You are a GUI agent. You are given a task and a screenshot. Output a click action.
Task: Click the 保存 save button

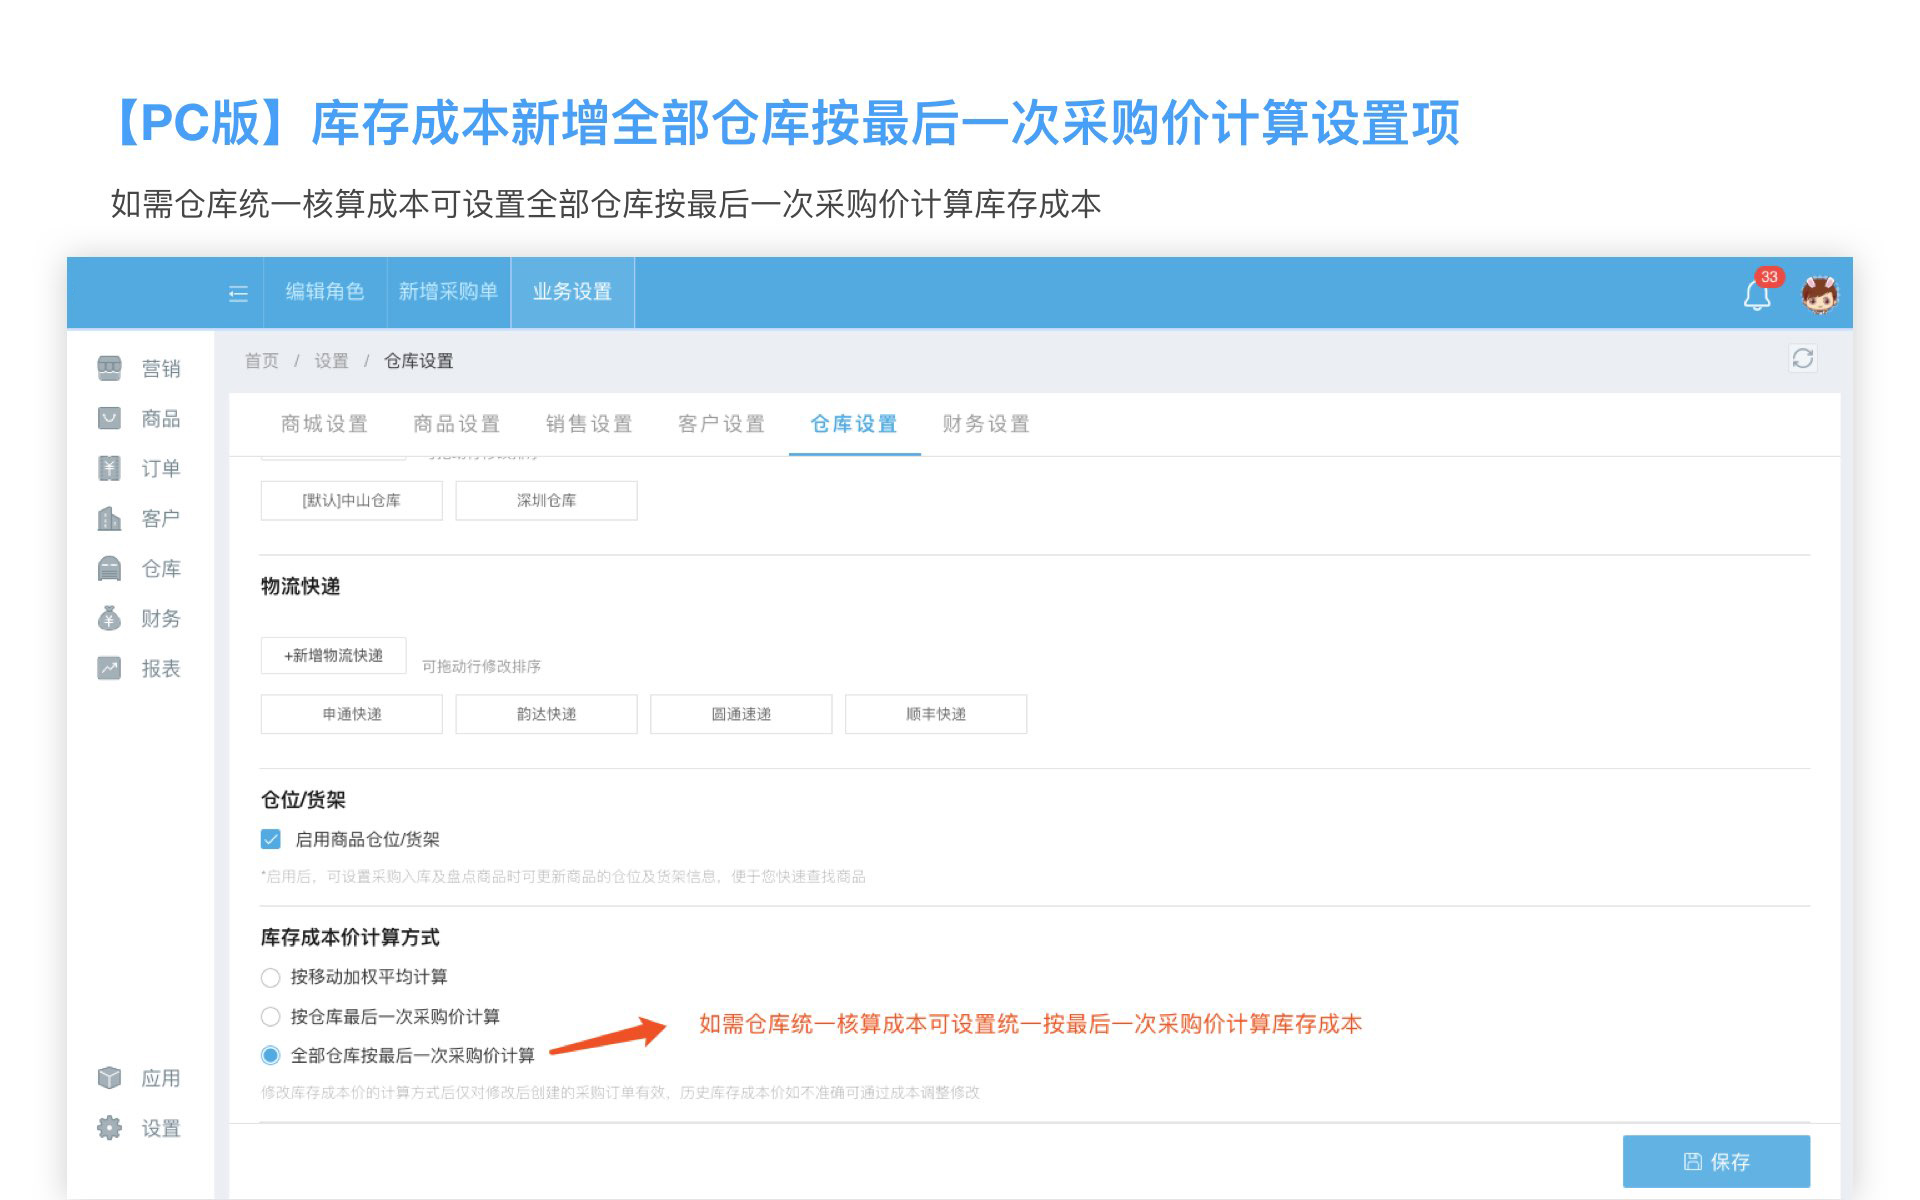pos(1715,1161)
